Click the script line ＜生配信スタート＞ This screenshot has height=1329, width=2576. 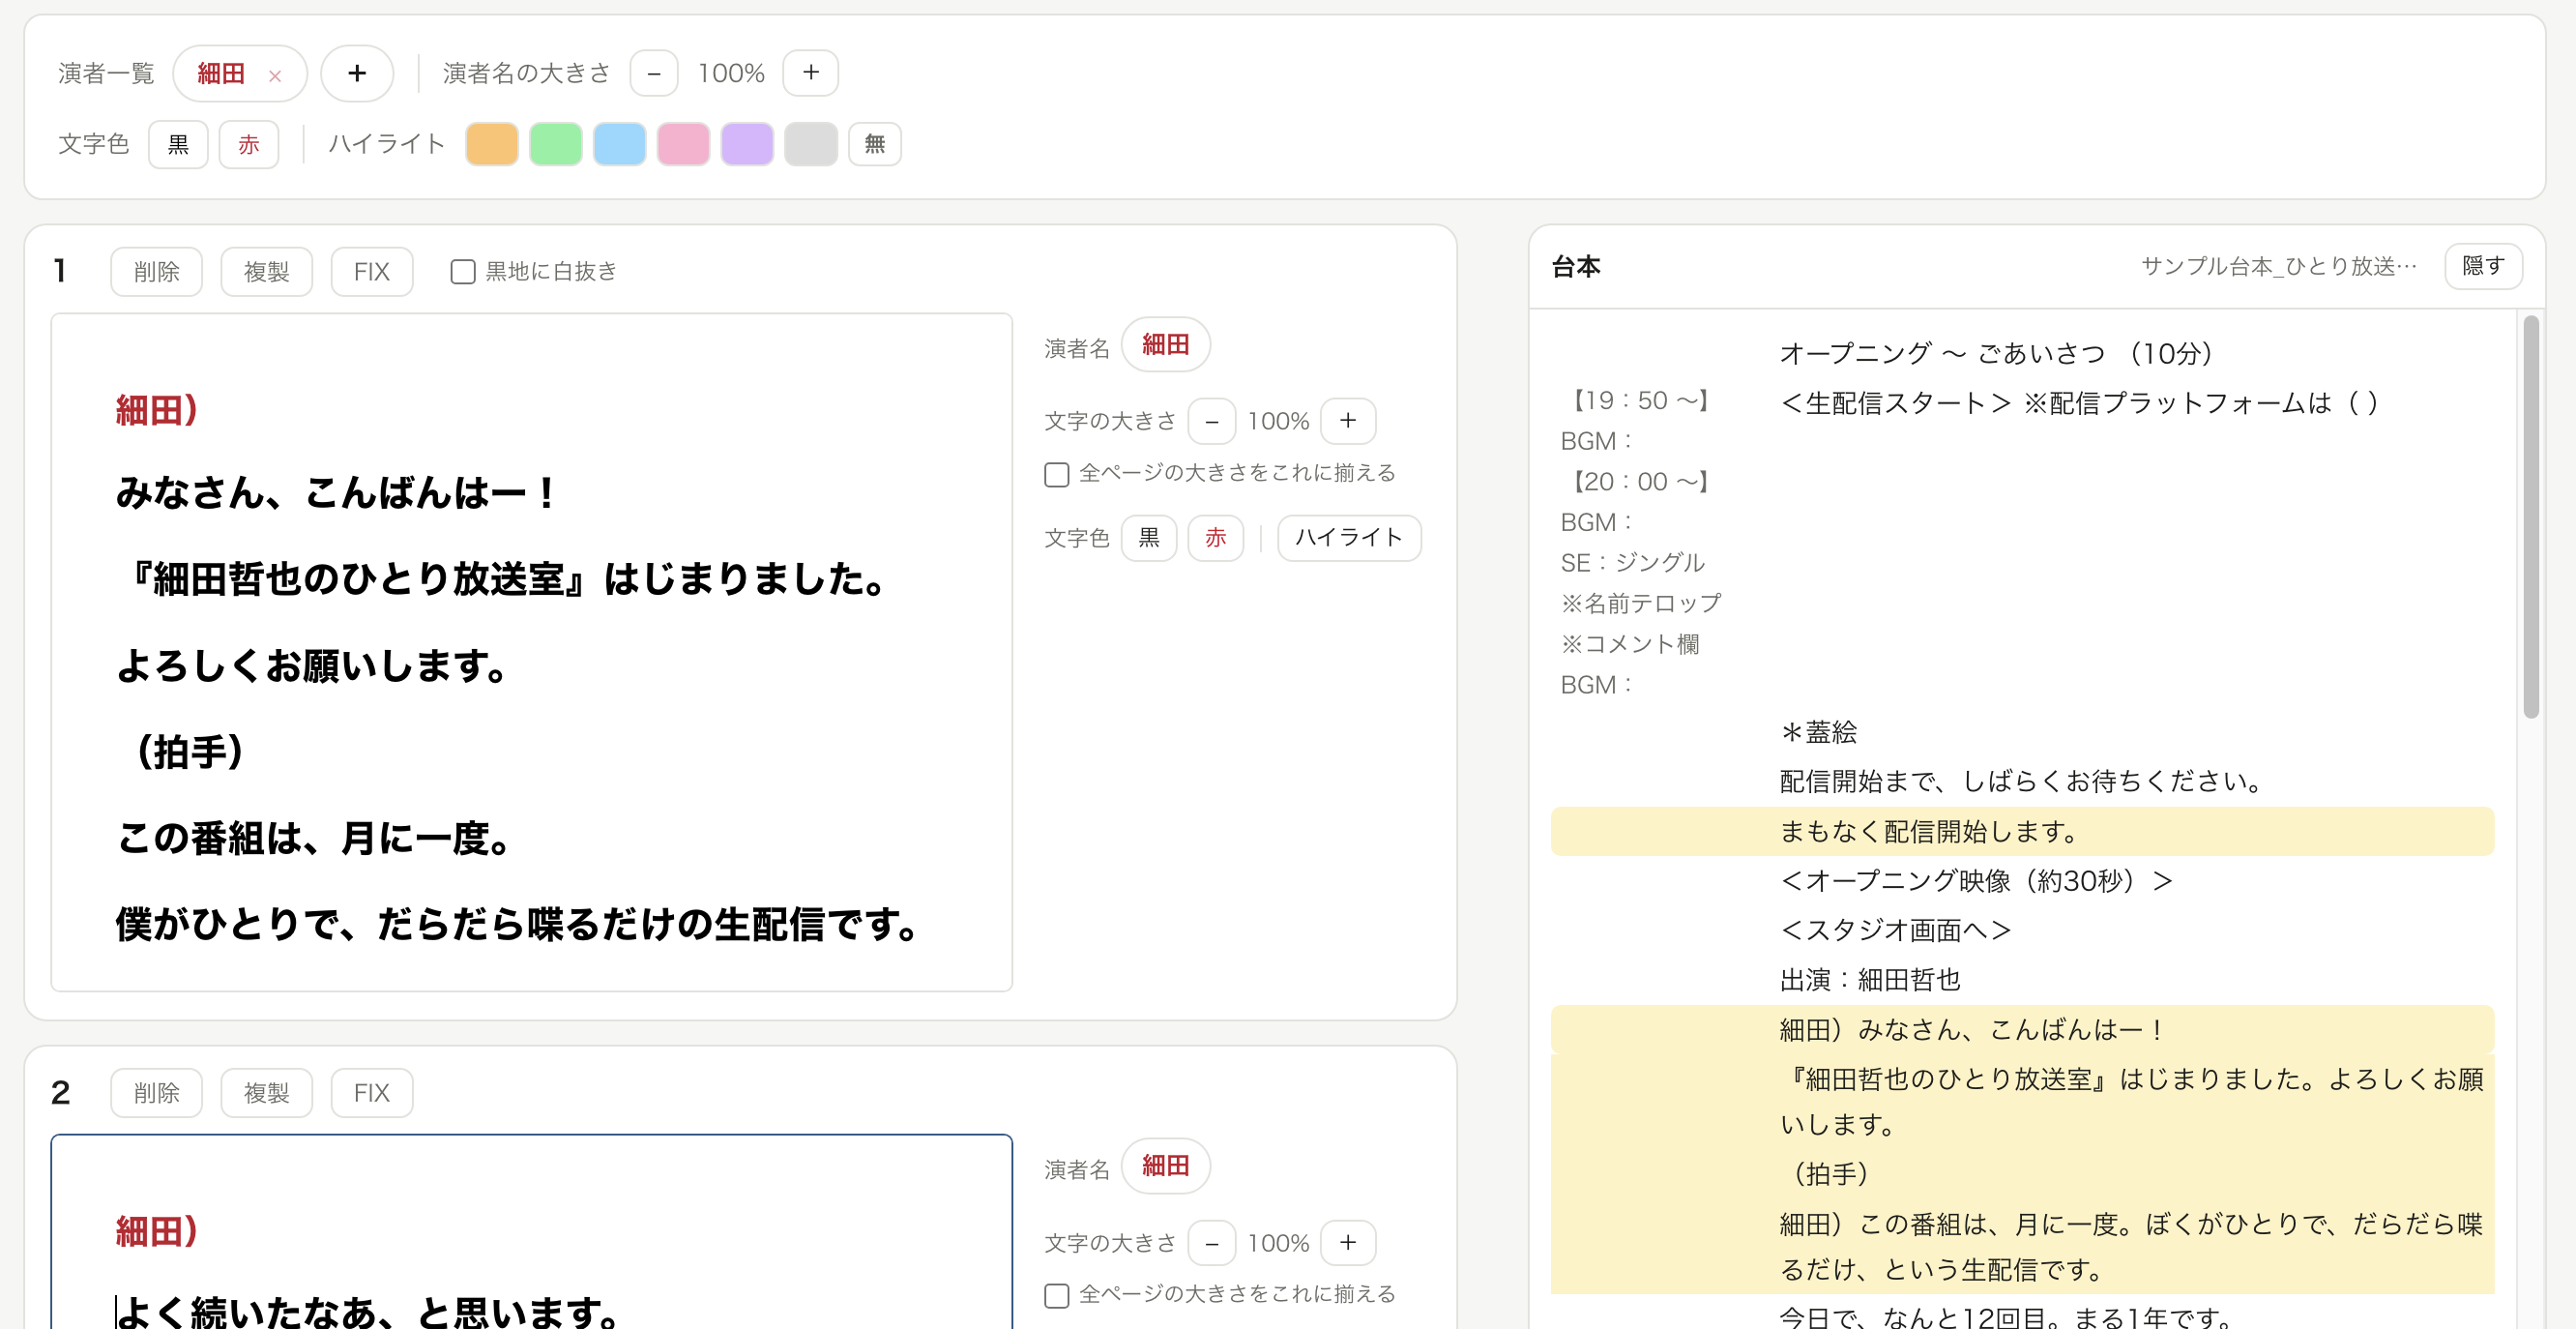[x=1896, y=403]
